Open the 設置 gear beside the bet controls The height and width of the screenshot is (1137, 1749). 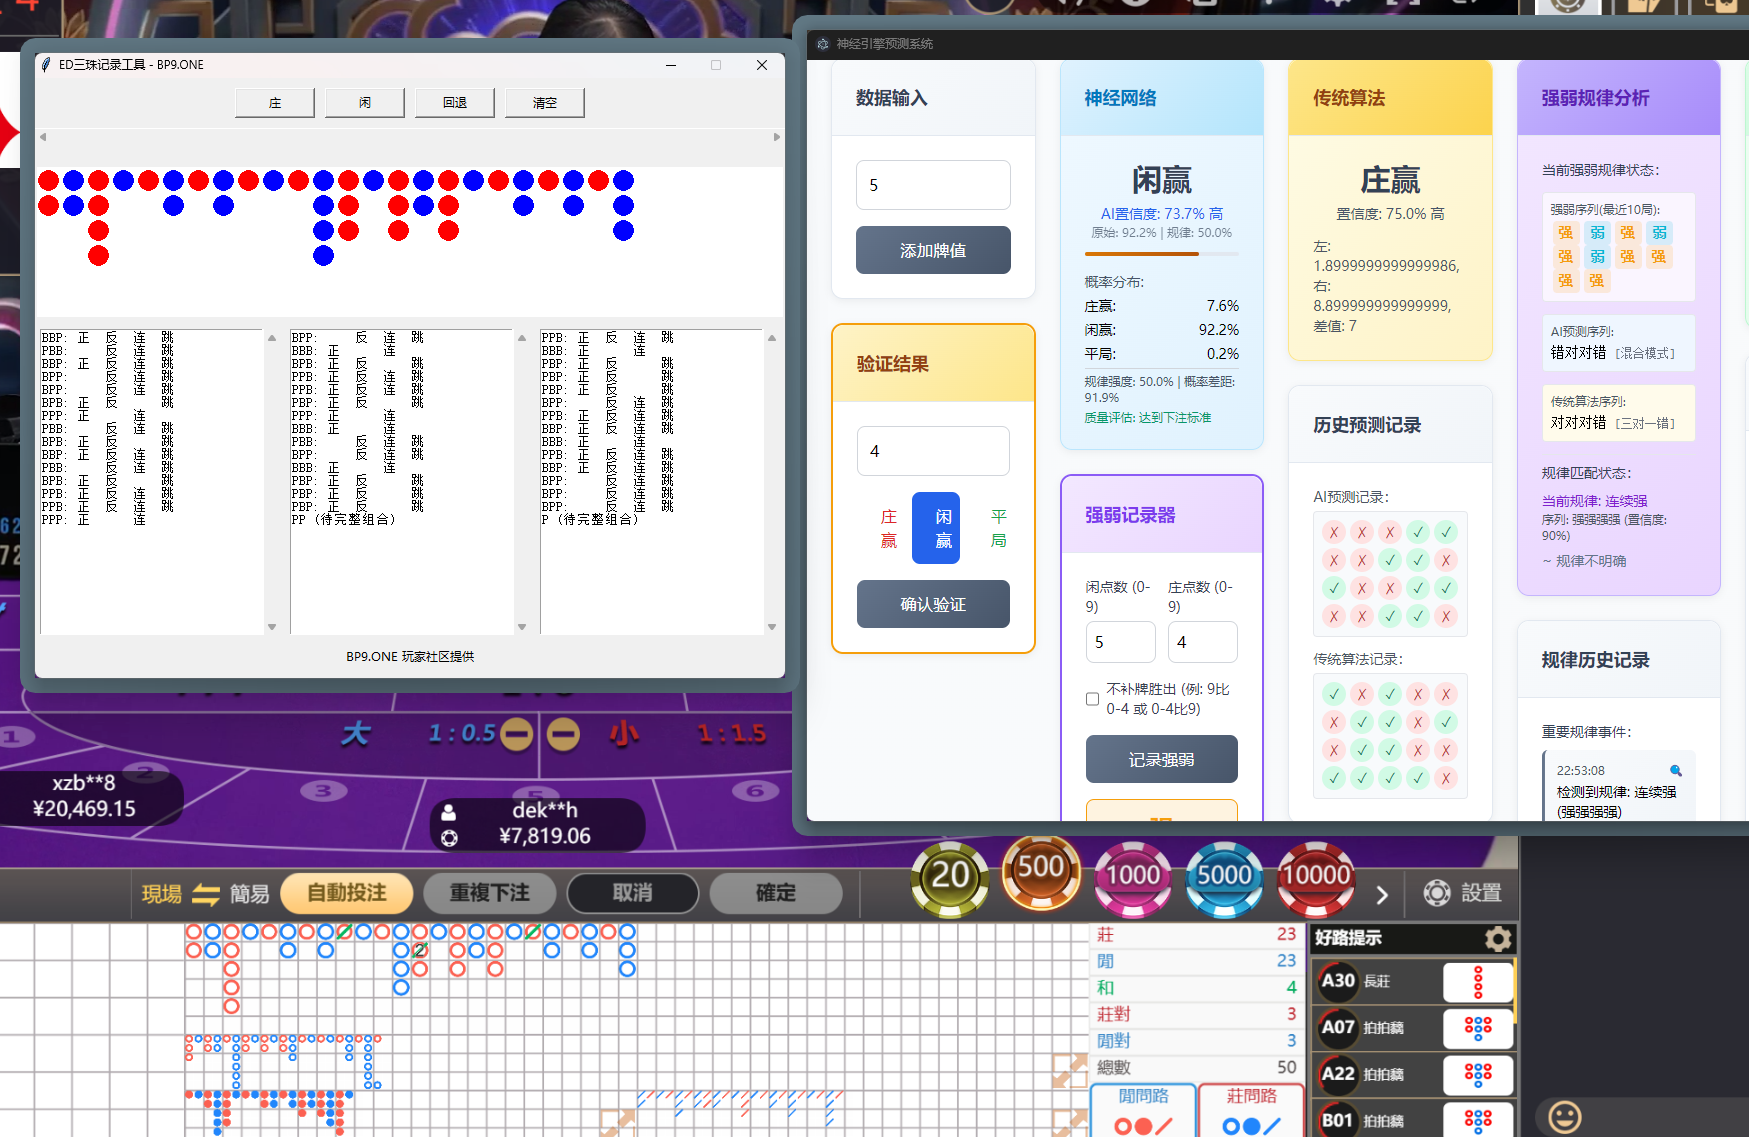1437,893
